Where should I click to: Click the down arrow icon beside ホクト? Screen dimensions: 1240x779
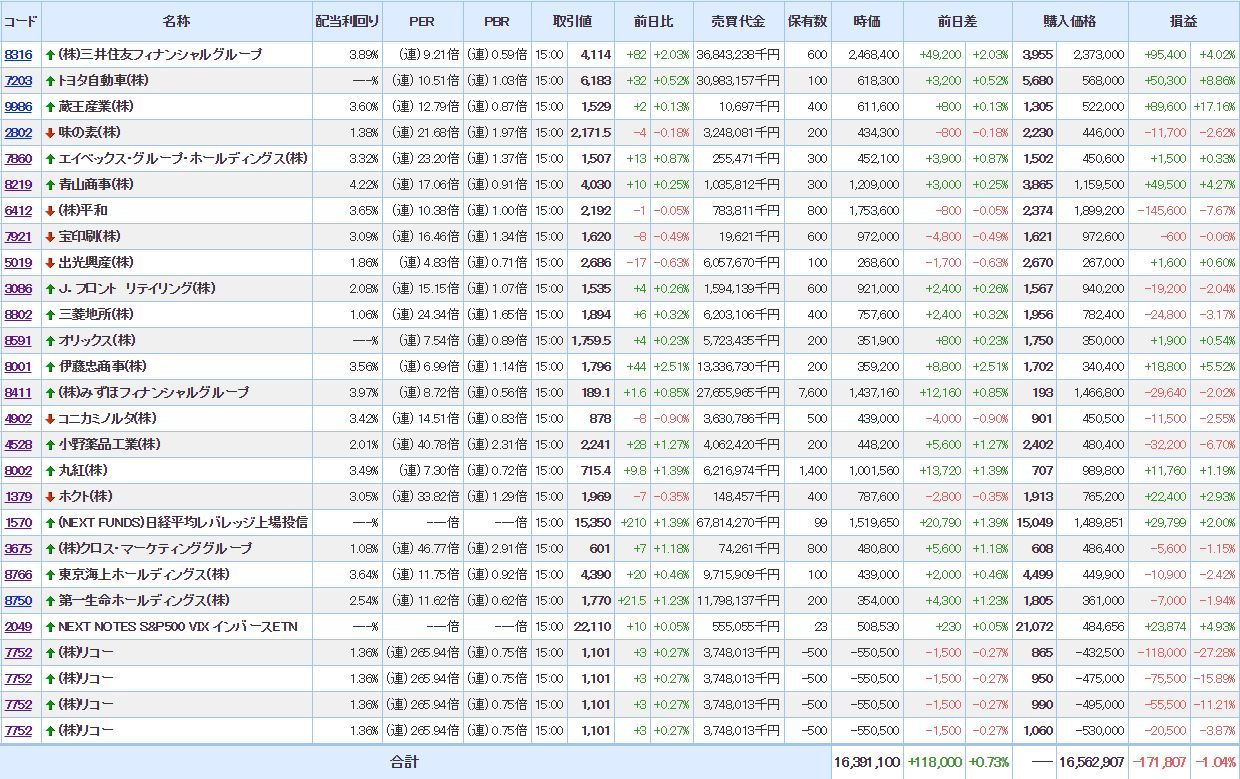coord(50,496)
